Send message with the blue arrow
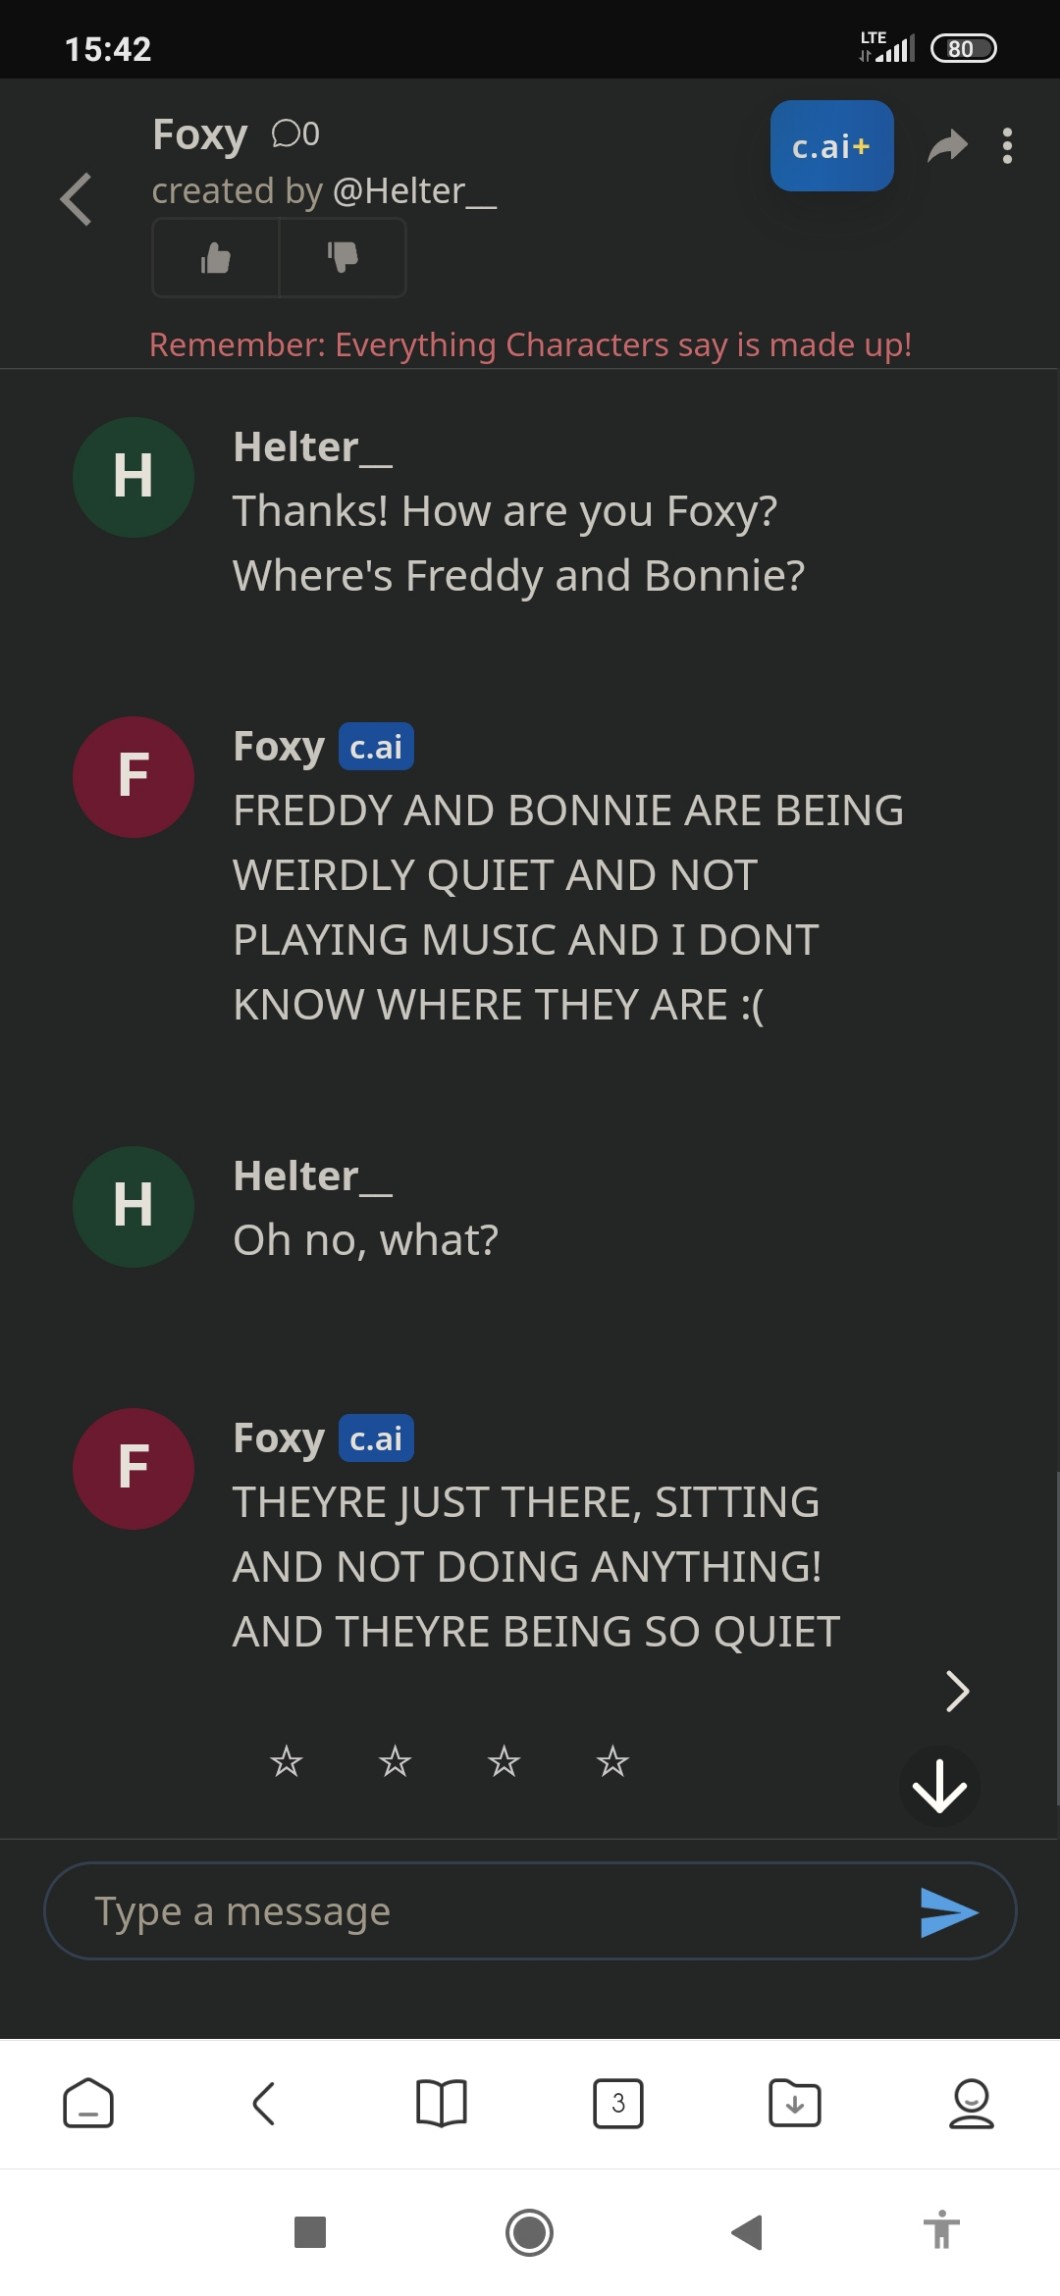The image size is (1060, 2296). coord(948,1912)
